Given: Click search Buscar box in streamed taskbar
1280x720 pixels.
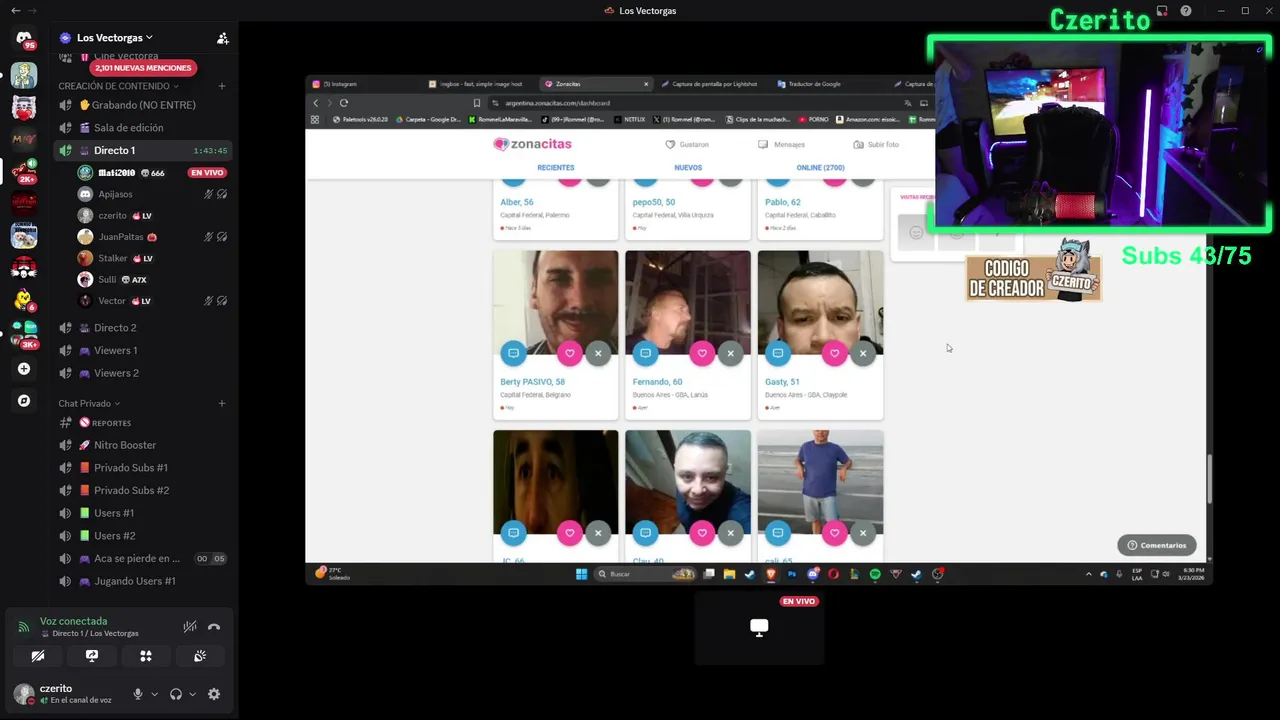Looking at the screenshot, I should pyautogui.click(x=646, y=574).
